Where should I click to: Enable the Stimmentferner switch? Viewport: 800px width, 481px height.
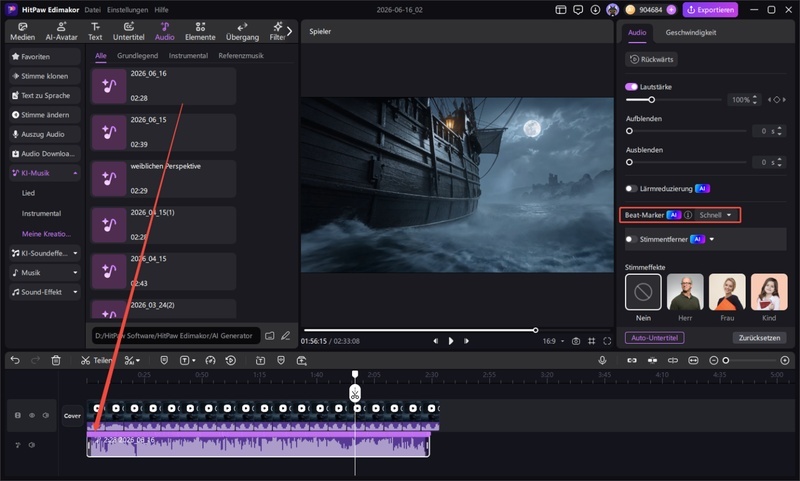coord(631,239)
